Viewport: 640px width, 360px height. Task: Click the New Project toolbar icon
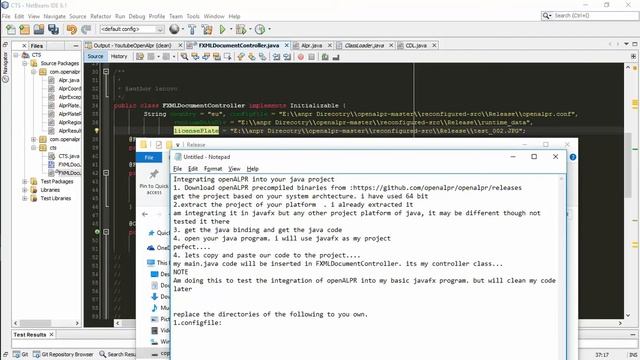24,29
